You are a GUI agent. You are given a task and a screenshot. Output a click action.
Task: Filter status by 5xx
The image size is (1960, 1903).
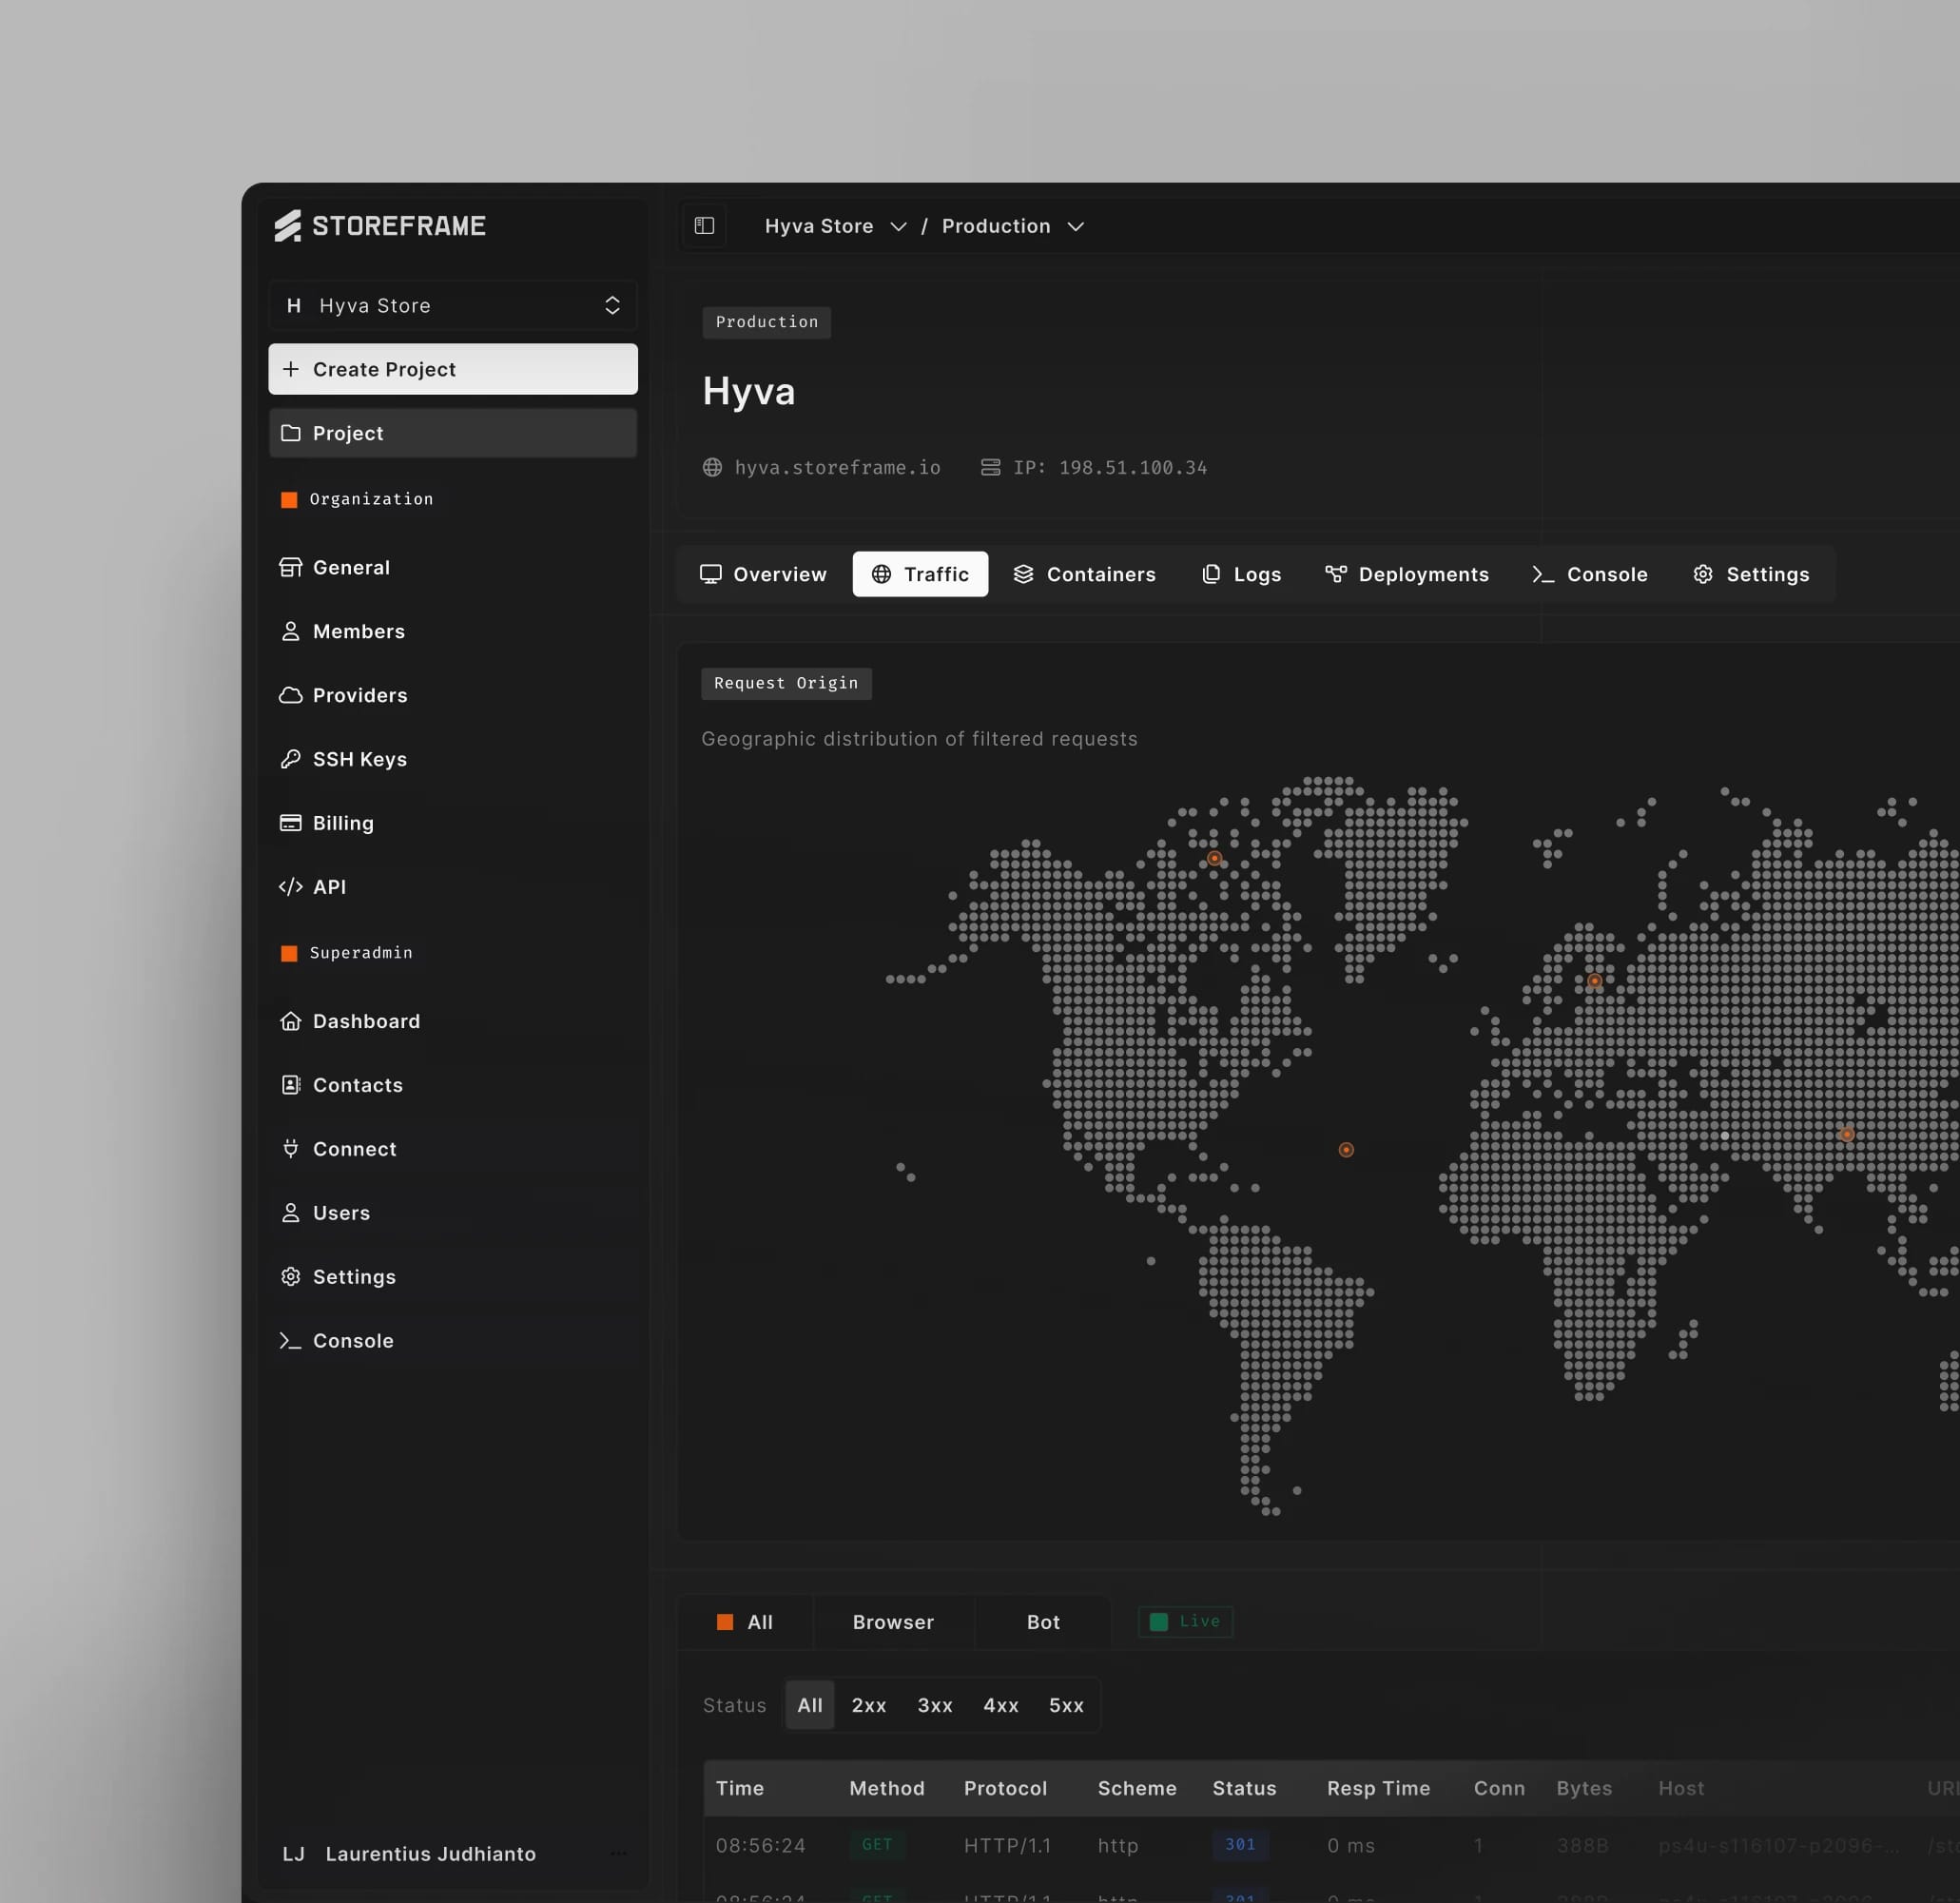(x=1066, y=1705)
